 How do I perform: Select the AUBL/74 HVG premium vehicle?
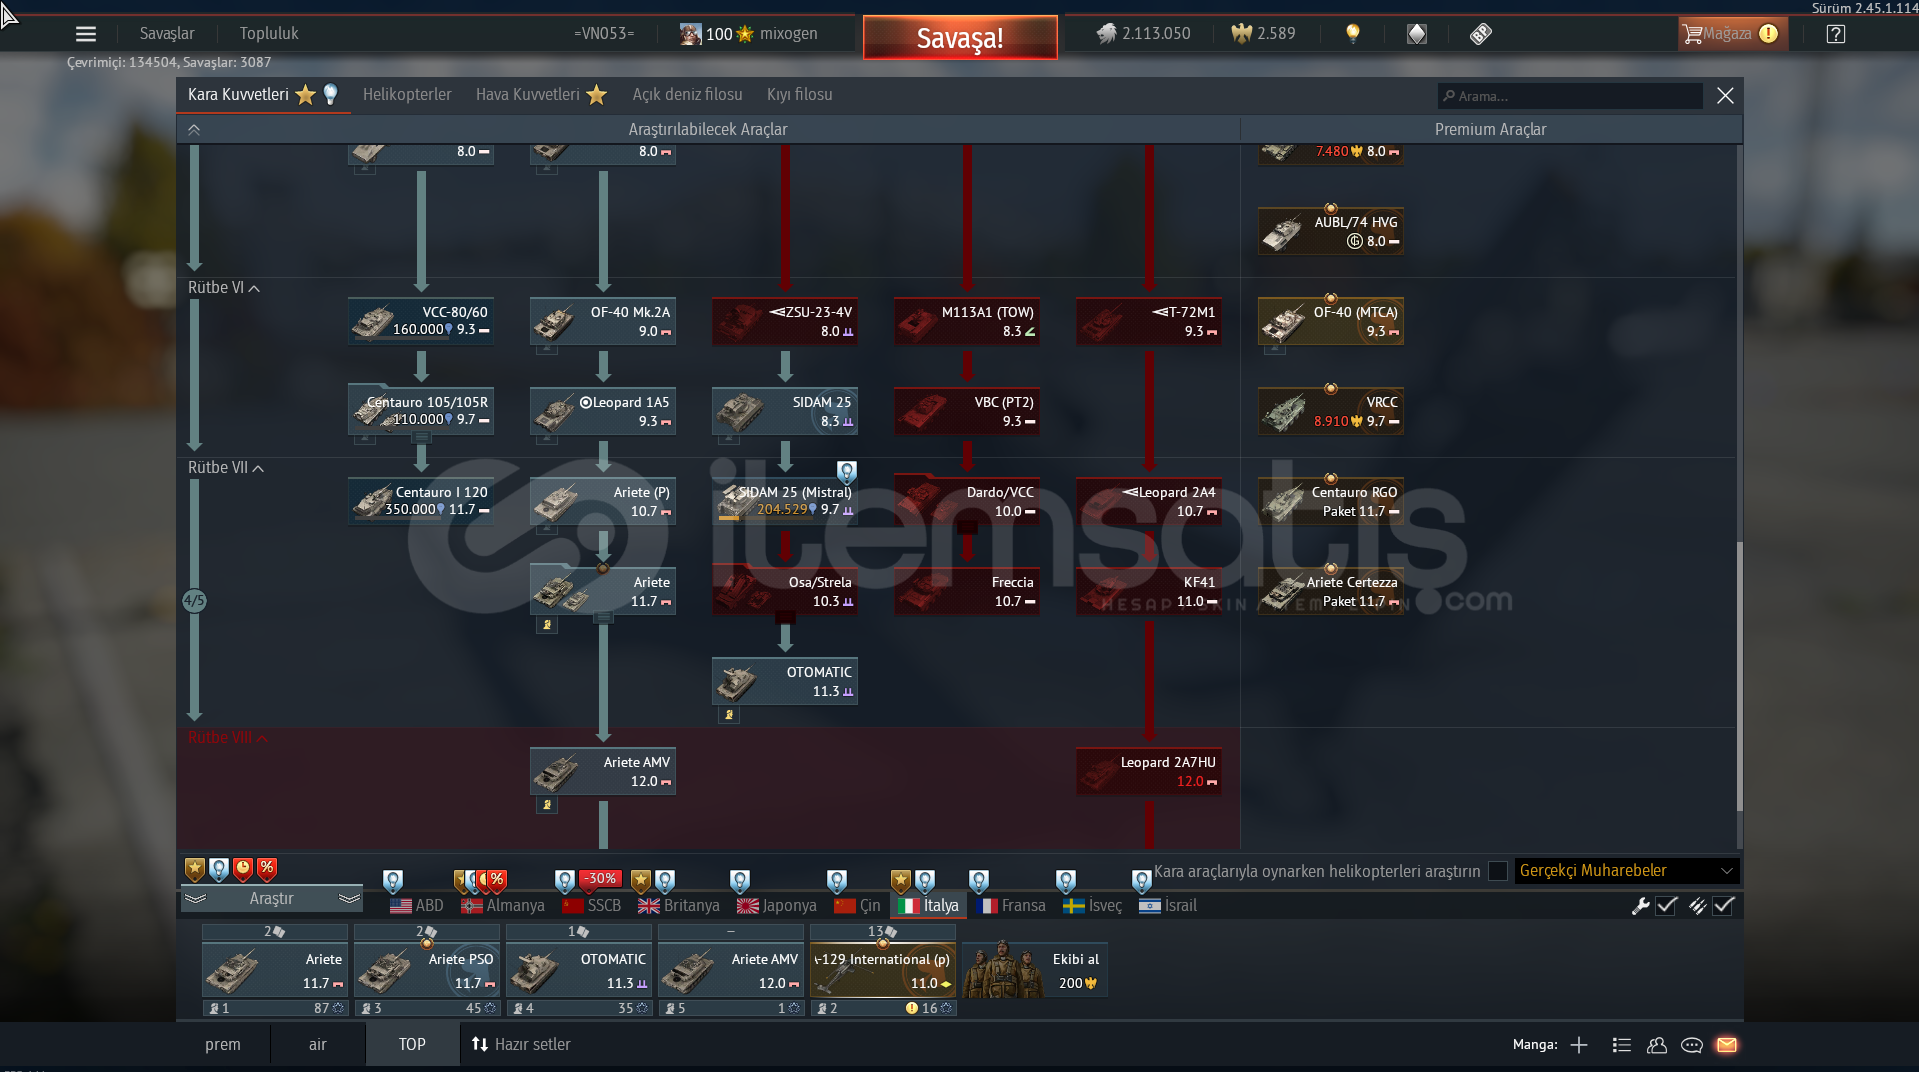pyautogui.click(x=1331, y=231)
